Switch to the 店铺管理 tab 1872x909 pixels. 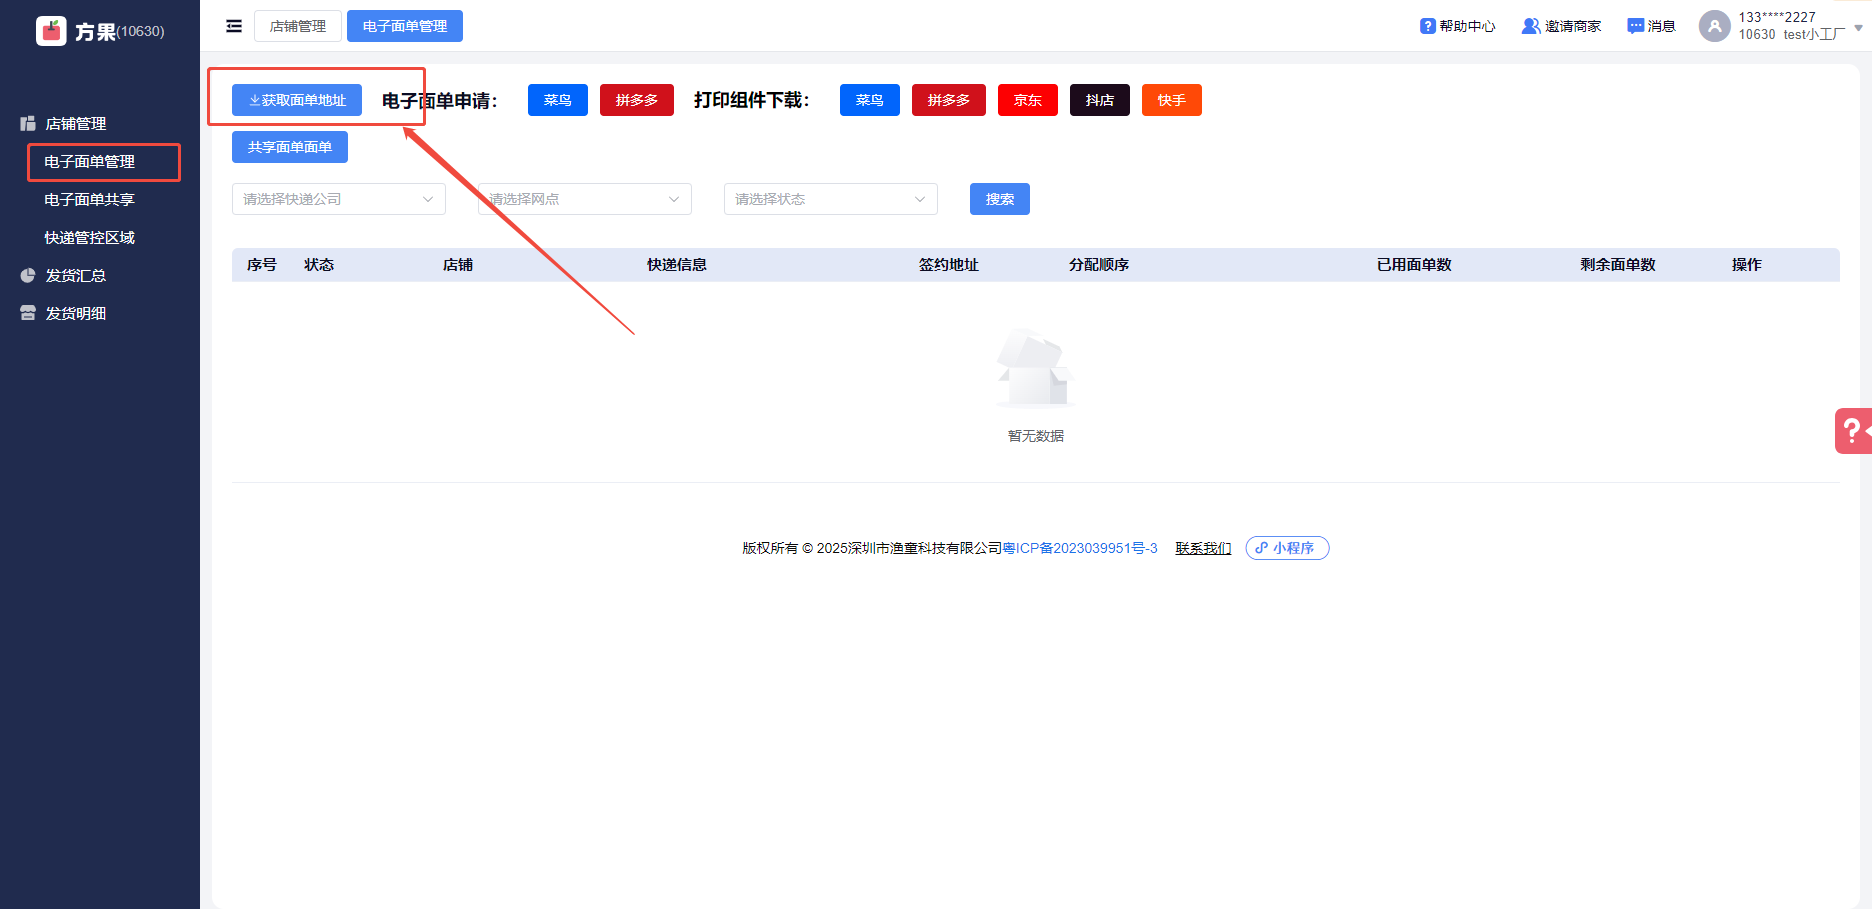tap(298, 26)
